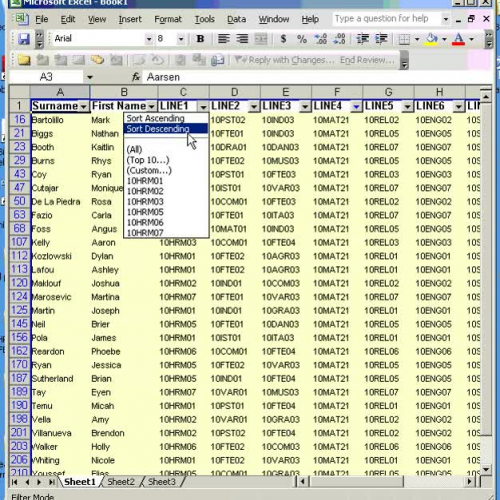Open First Name filter dropdown
The image size is (500, 500).
pyautogui.click(x=152, y=107)
